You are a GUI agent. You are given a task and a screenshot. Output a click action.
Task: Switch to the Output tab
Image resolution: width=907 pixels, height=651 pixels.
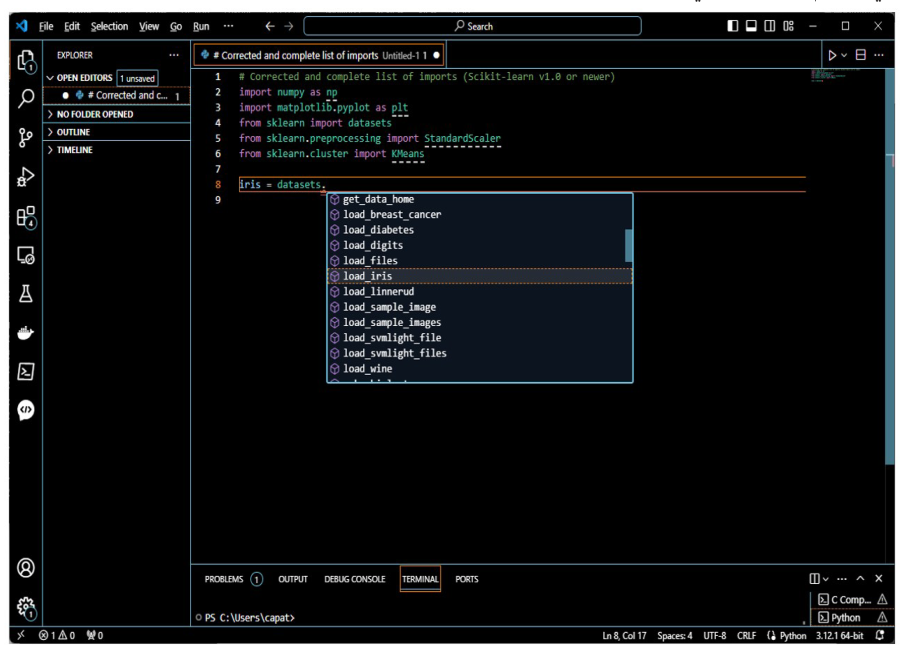(293, 579)
